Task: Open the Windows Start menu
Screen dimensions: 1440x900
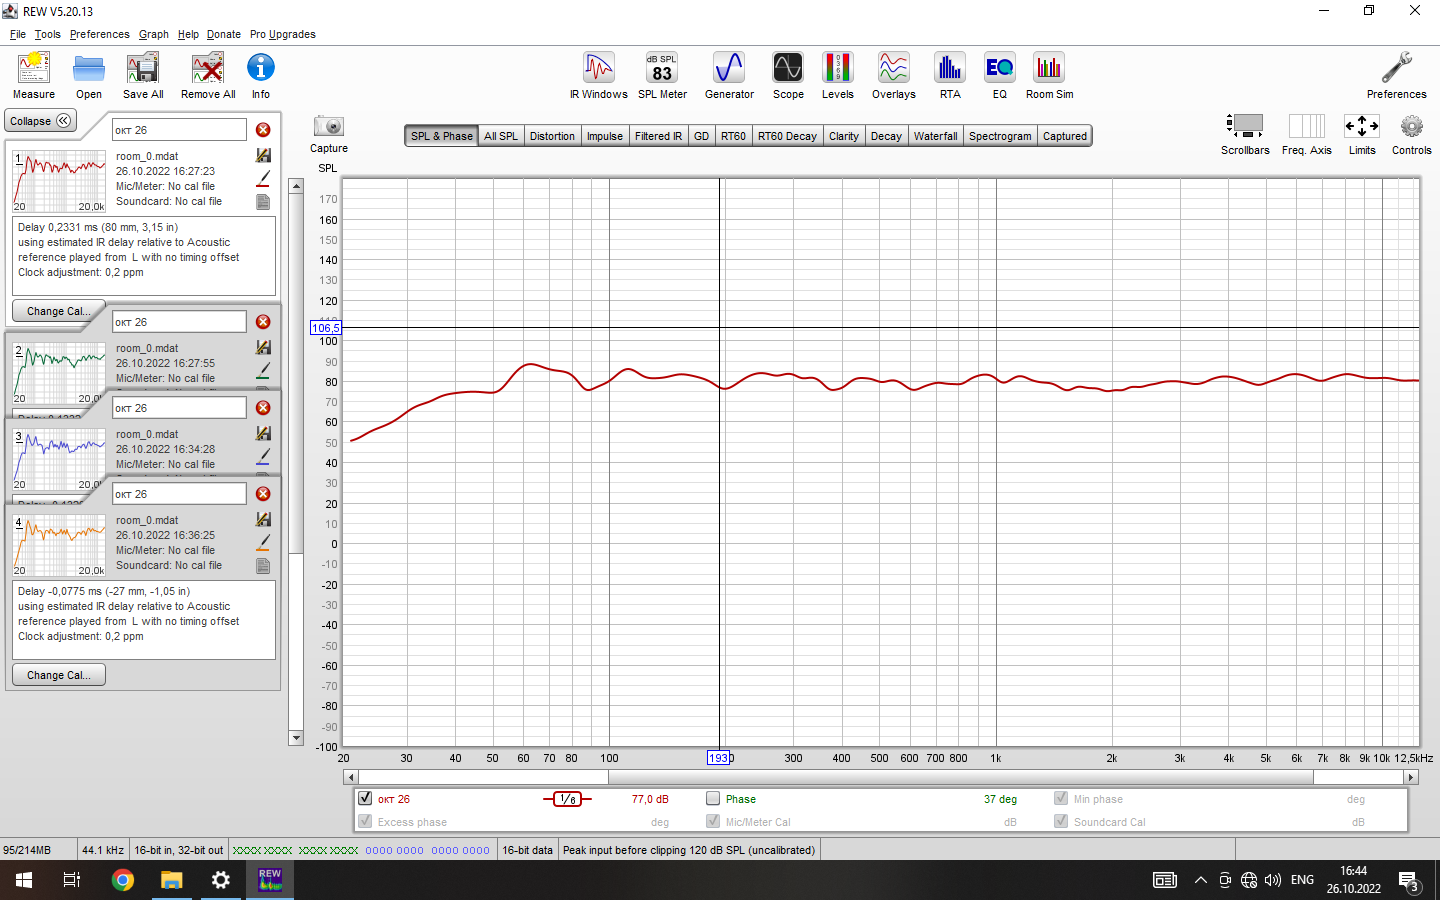Action: click(24, 880)
